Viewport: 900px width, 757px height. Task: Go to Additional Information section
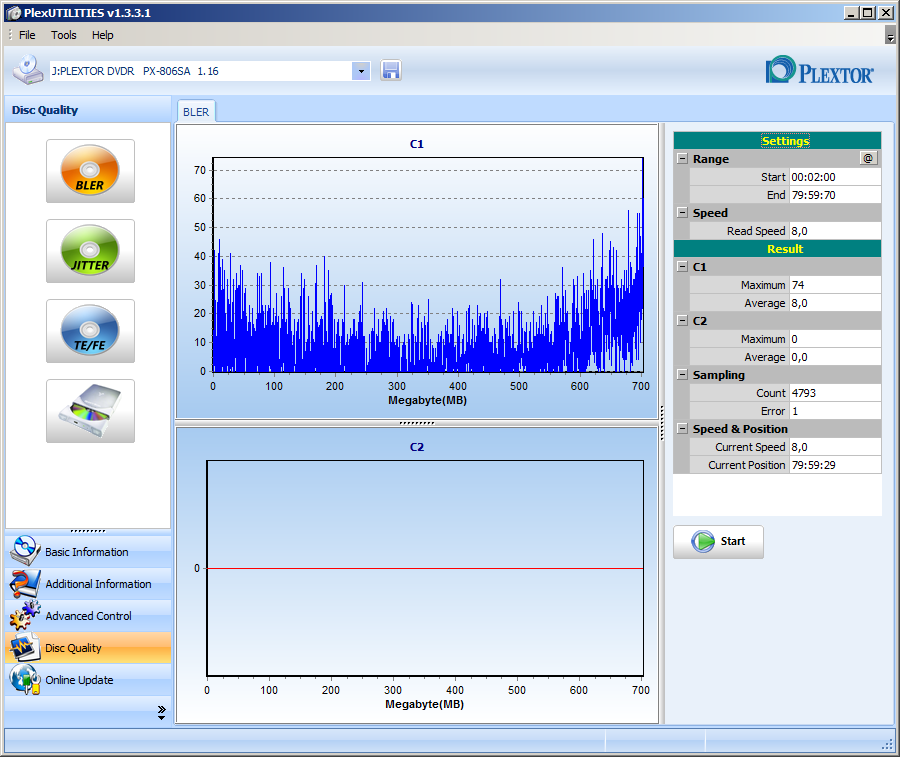88,584
